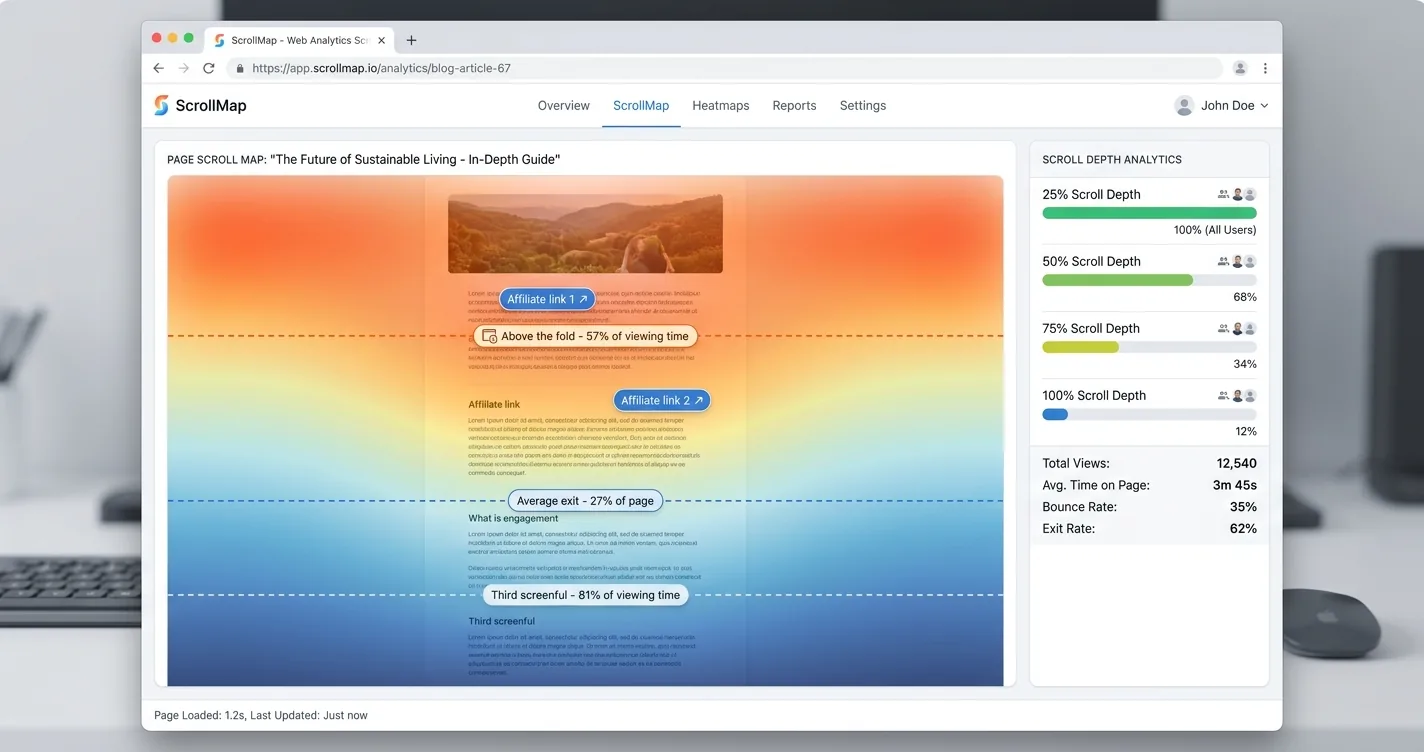Click the '100% (All Users)' text
The width and height of the screenshot is (1424, 752).
pyautogui.click(x=1215, y=230)
